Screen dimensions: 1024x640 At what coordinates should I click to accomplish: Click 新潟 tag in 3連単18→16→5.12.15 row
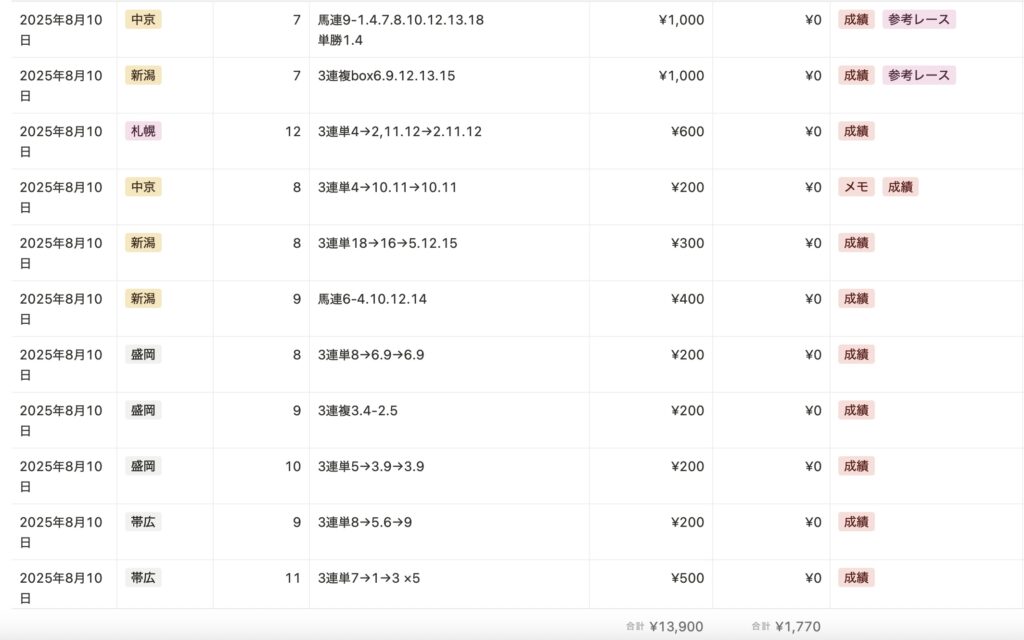coord(143,243)
